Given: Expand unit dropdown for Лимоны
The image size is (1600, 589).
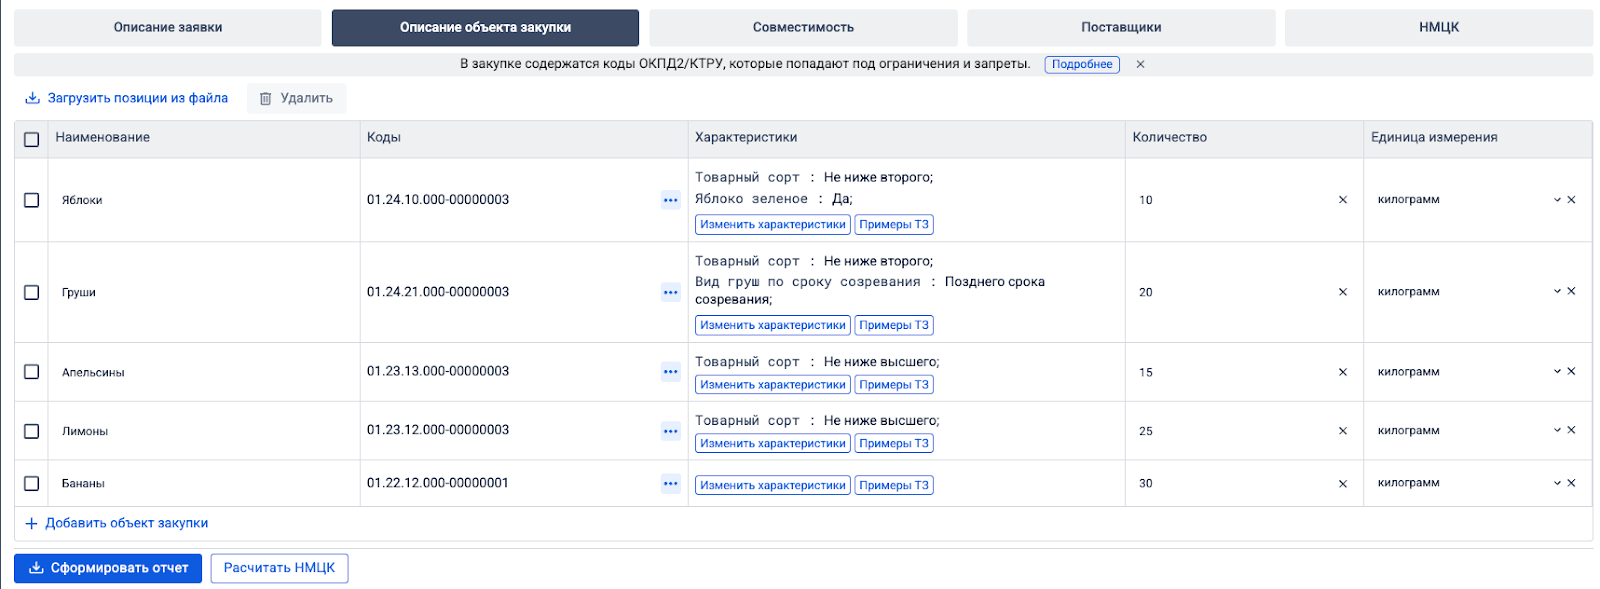Looking at the screenshot, I should (1557, 430).
